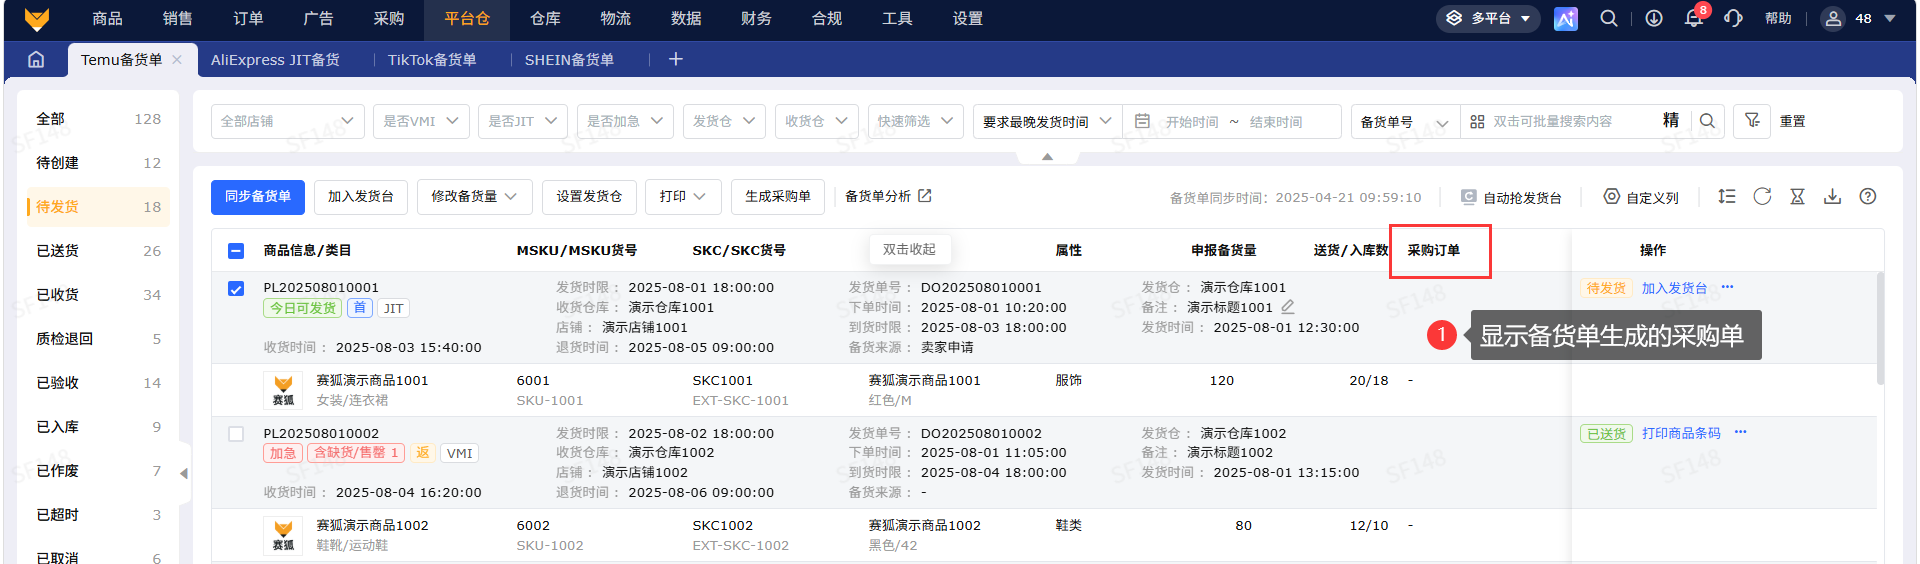Click the export download icon
This screenshot has width=1920, height=564.
(x=1832, y=196)
